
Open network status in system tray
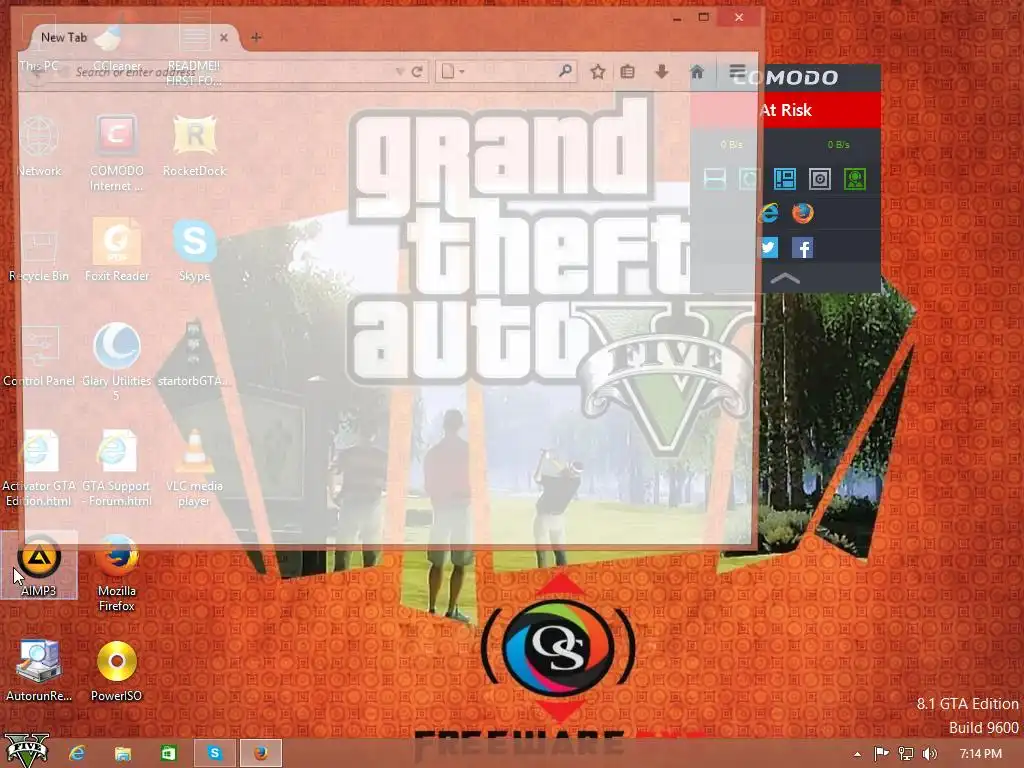point(906,754)
